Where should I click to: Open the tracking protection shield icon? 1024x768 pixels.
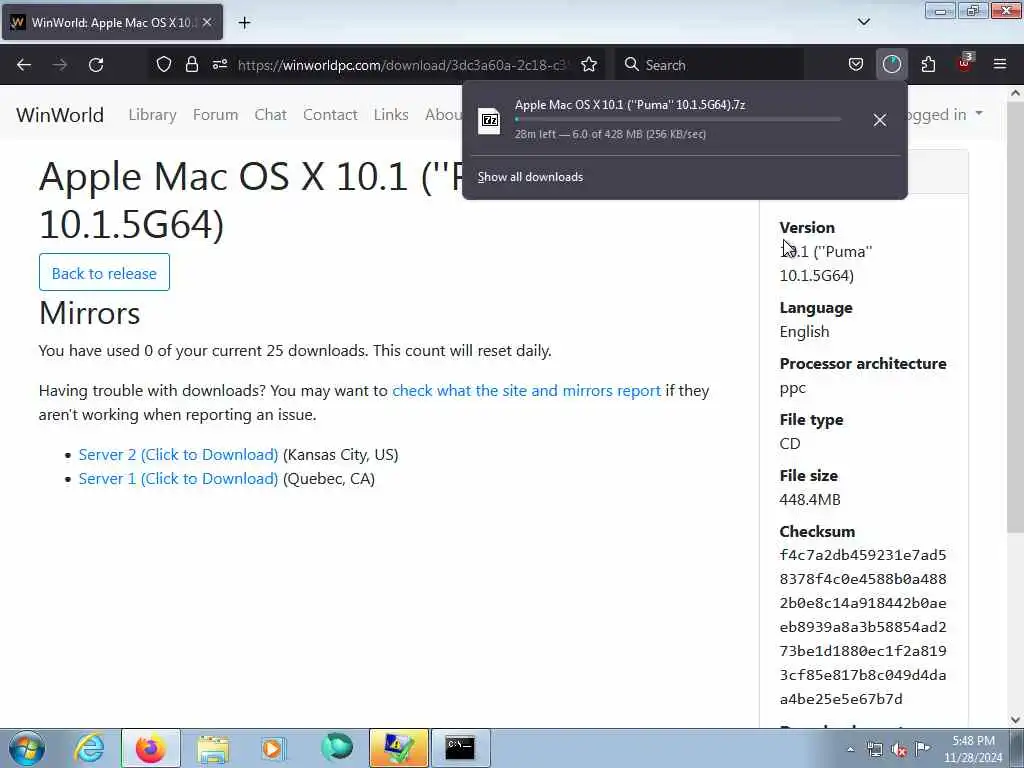[164, 64]
